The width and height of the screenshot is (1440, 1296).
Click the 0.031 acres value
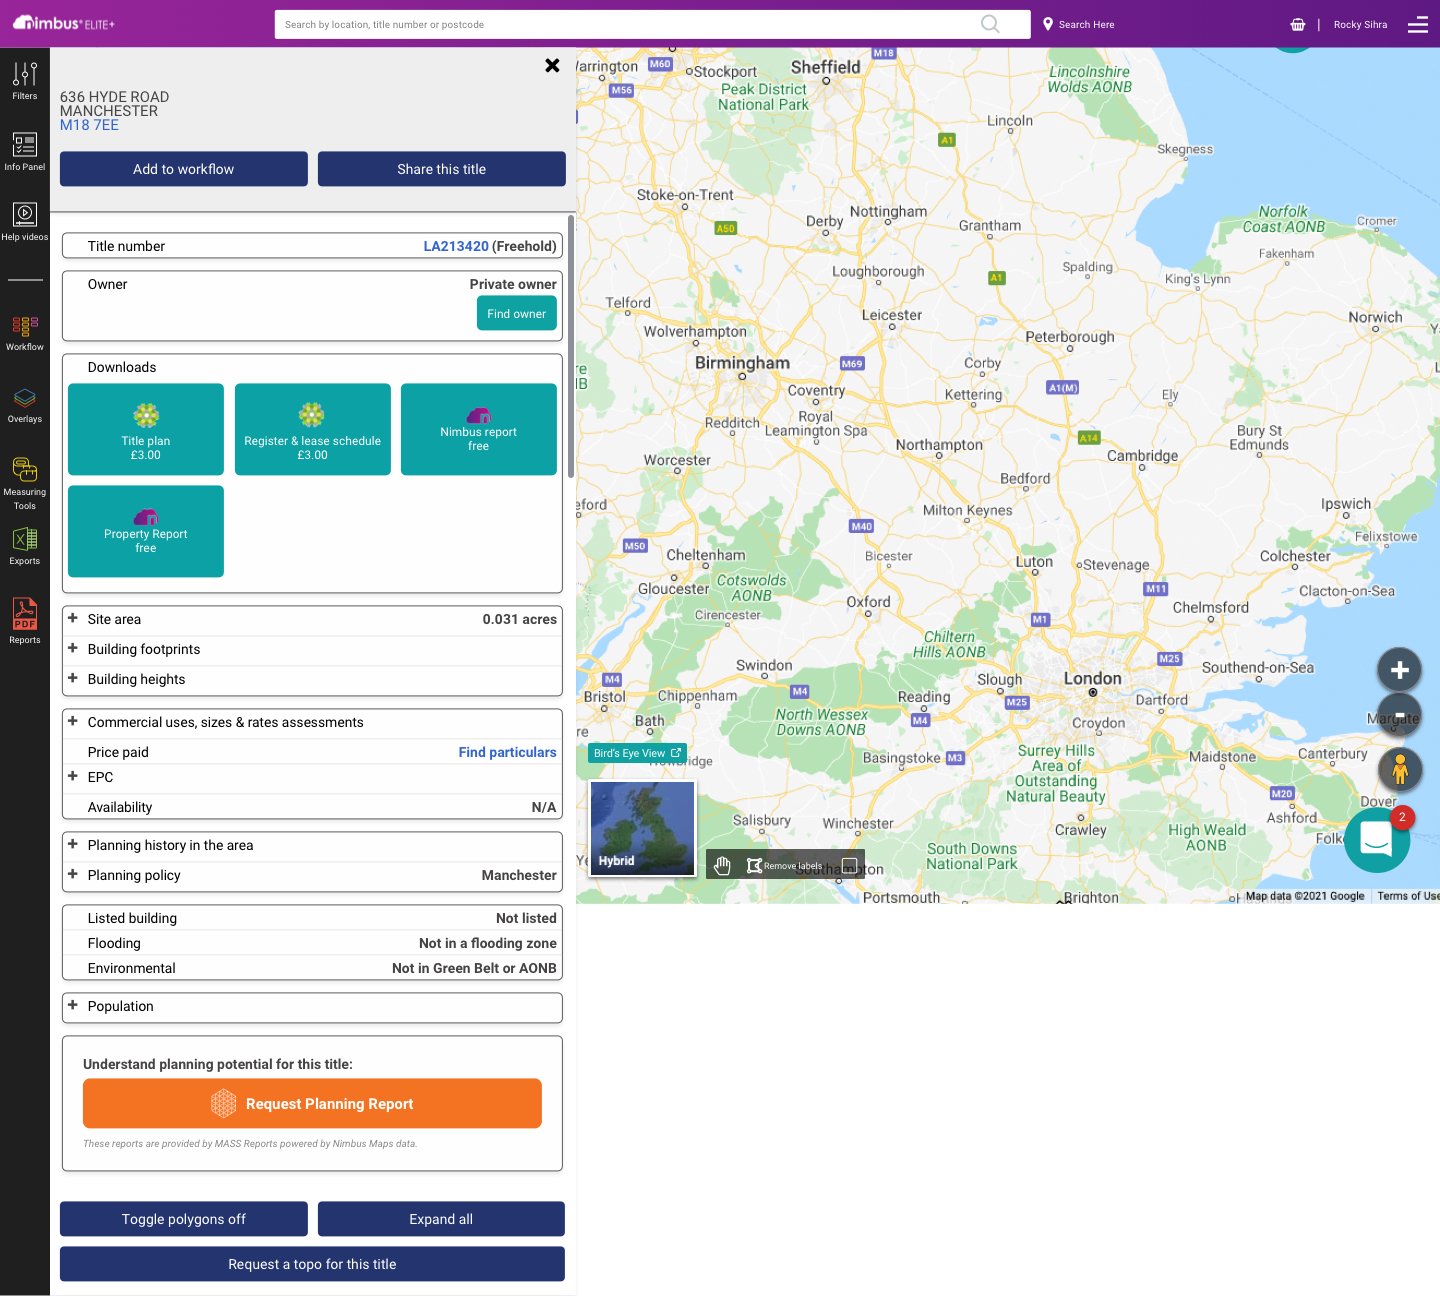(520, 619)
